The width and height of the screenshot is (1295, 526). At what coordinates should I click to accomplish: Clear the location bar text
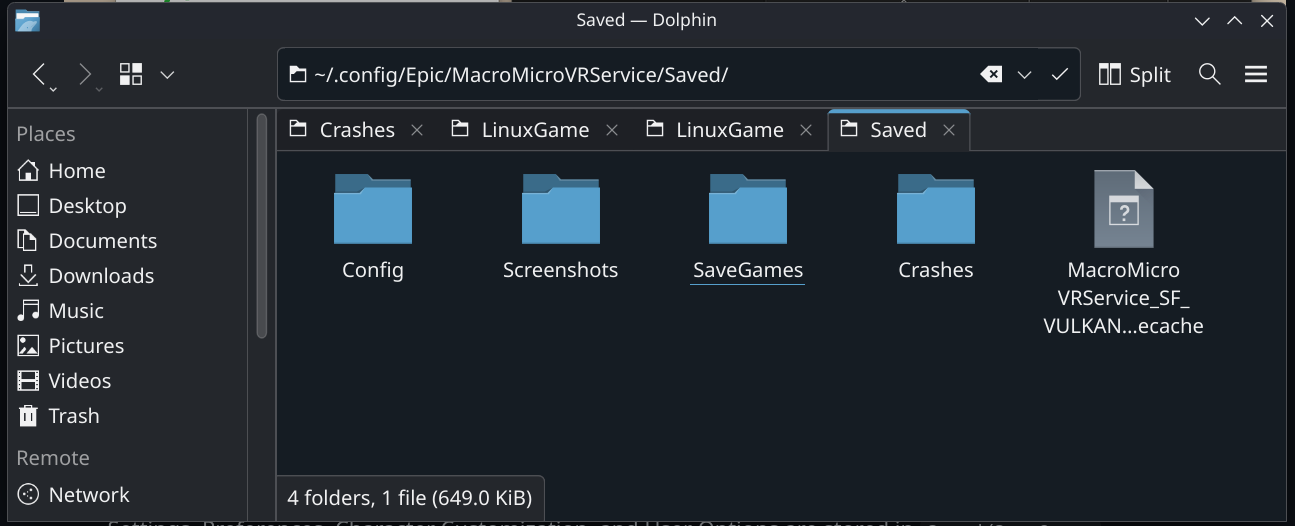990,74
